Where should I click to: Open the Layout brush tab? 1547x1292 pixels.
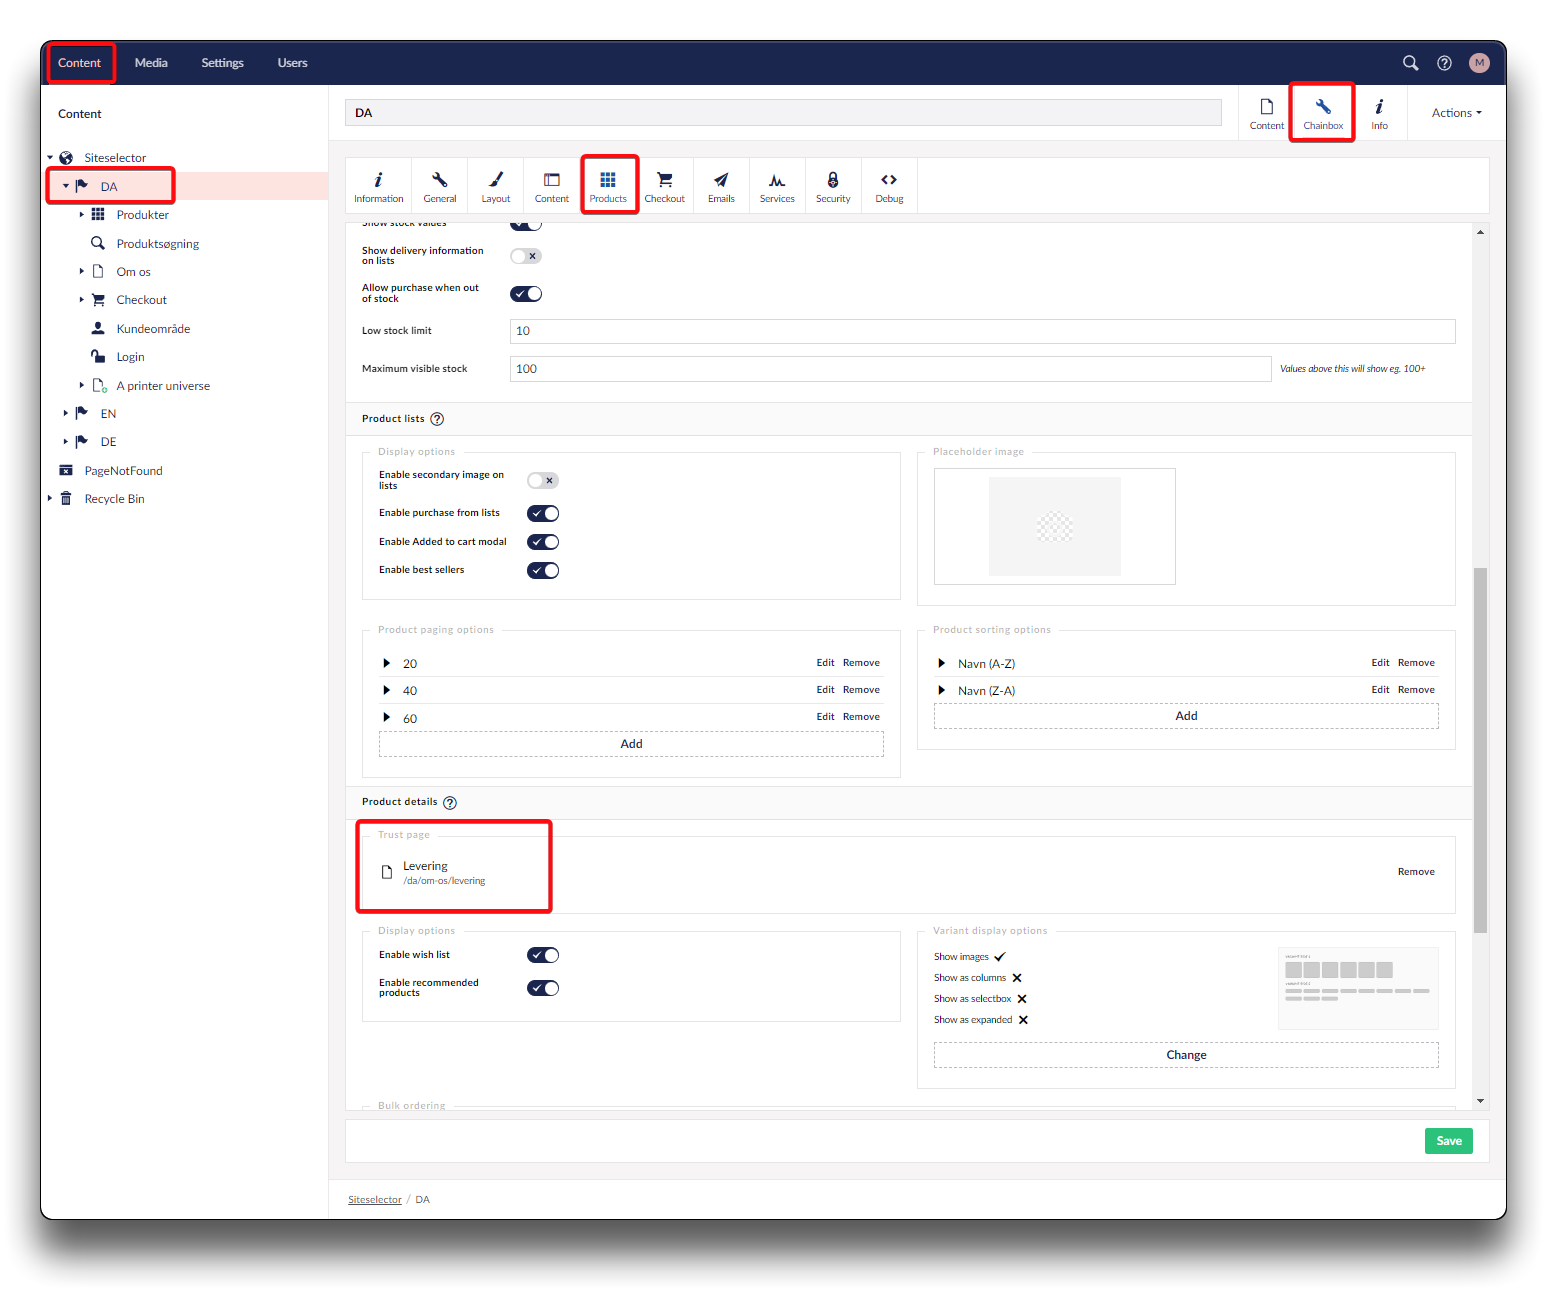pyautogui.click(x=496, y=186)
